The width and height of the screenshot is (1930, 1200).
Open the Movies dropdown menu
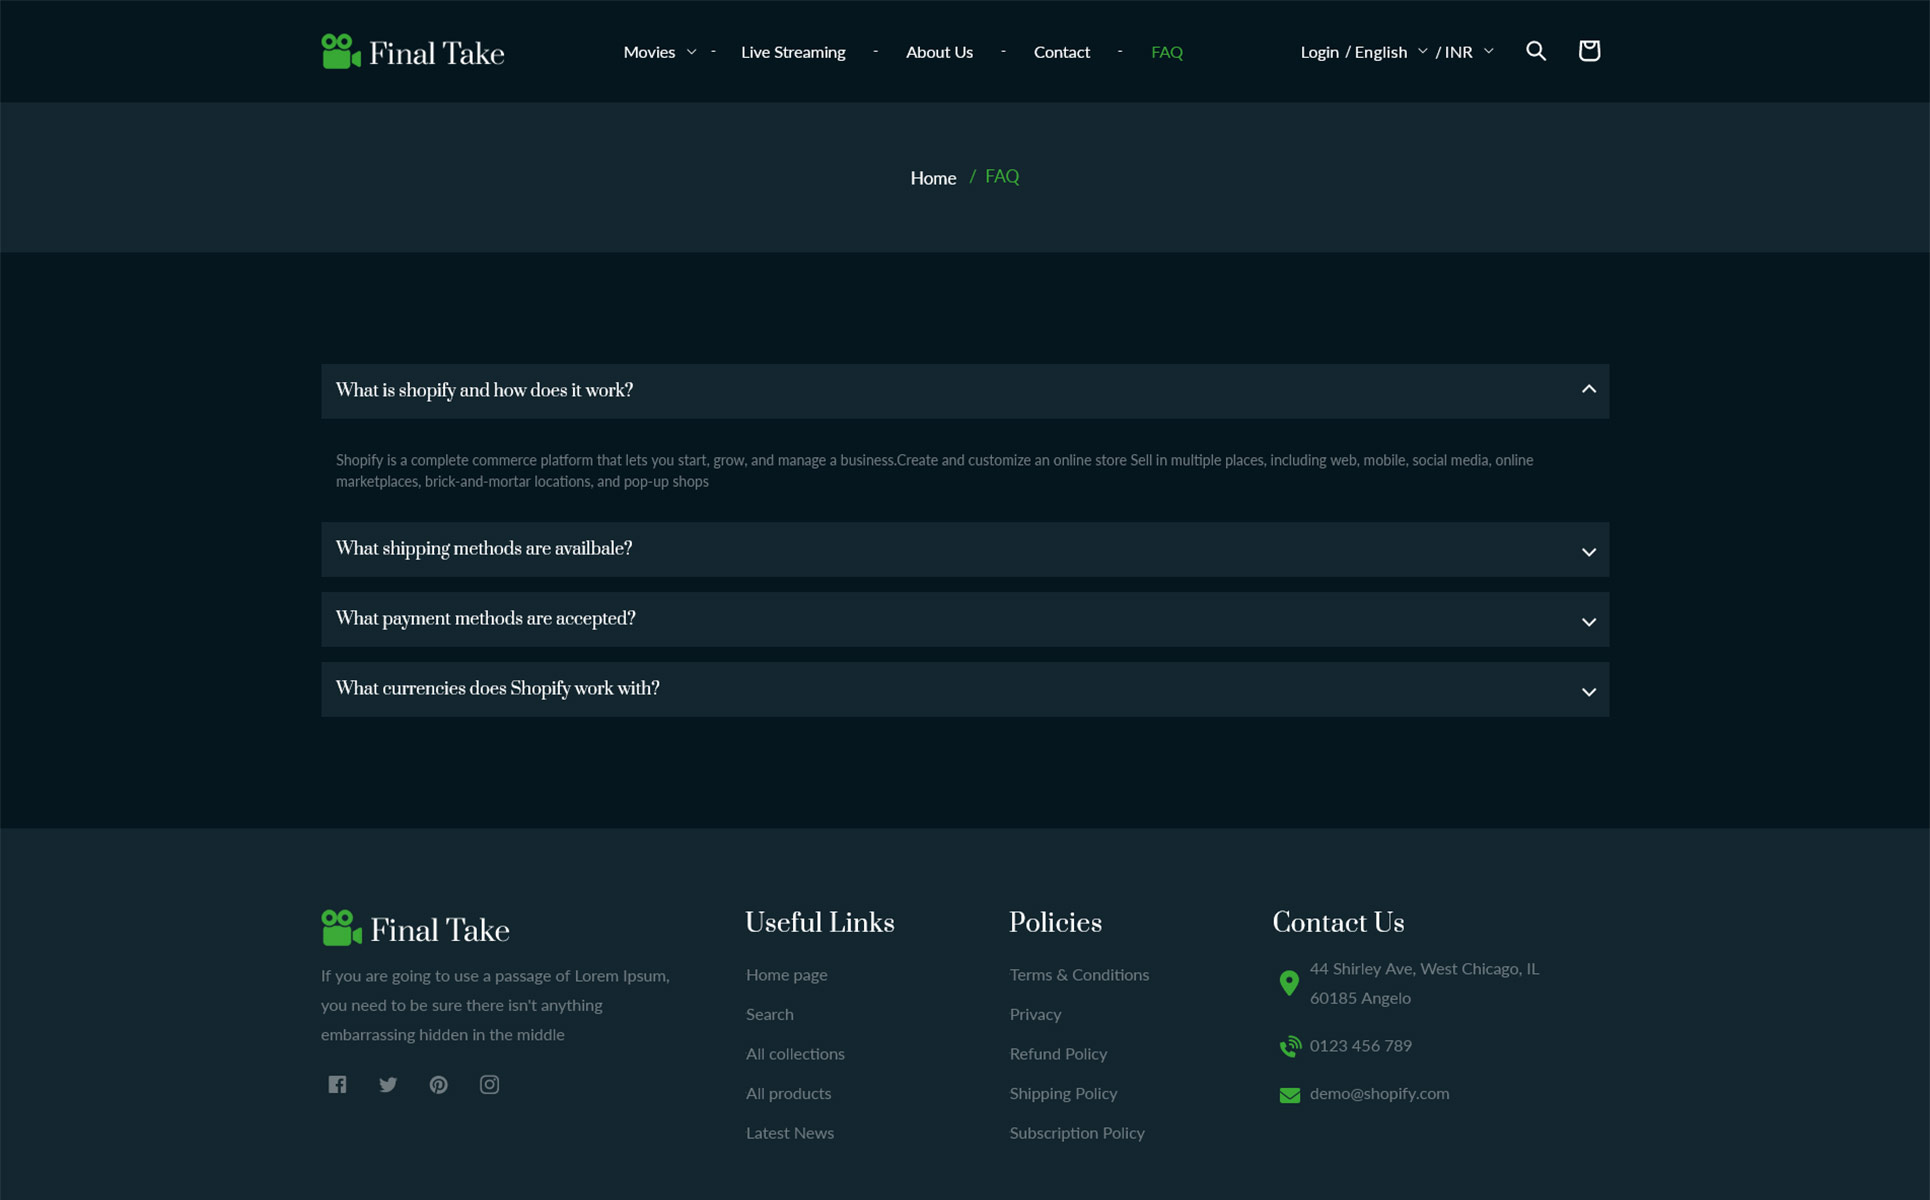pos(659,52)
